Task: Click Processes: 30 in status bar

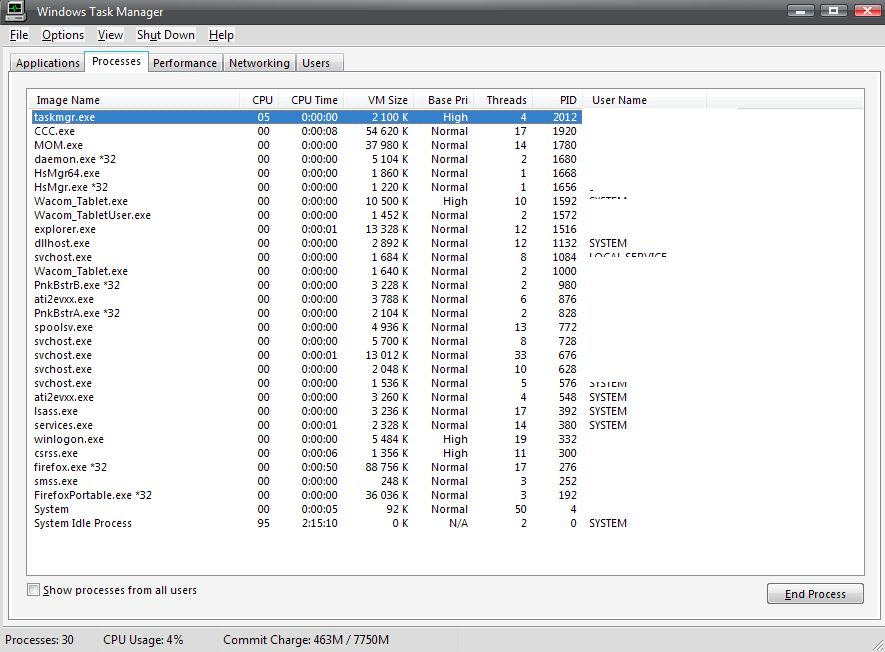Action: coord(40,640)
